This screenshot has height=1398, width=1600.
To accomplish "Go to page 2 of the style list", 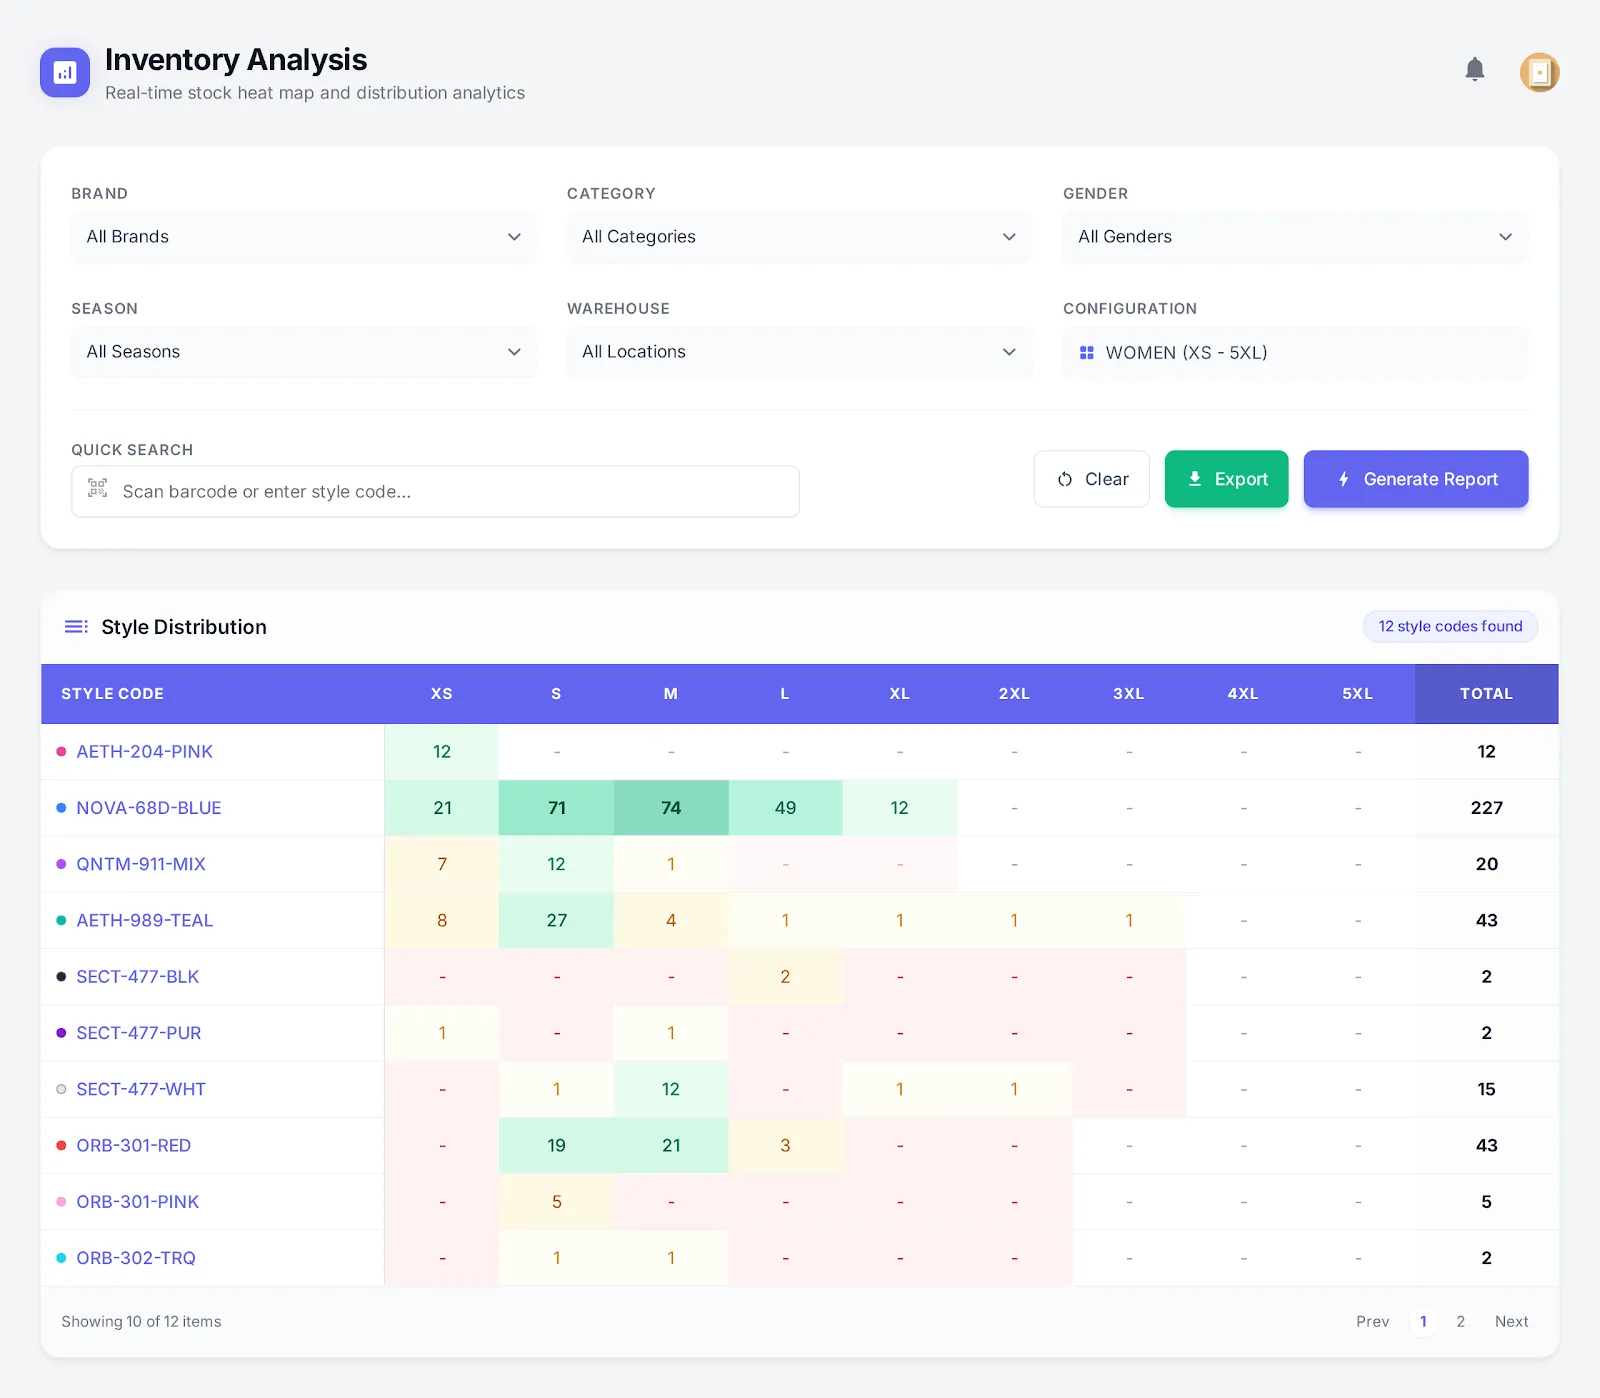I will 1460,1321.
